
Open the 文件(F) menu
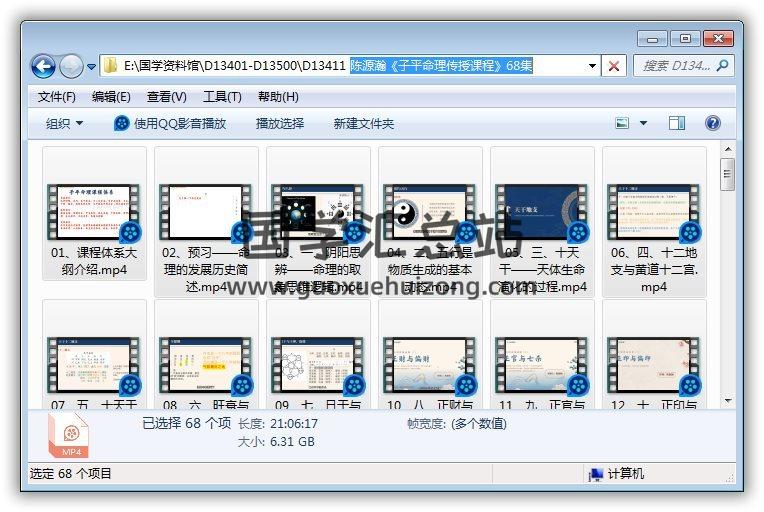click(x=57, y=96)
